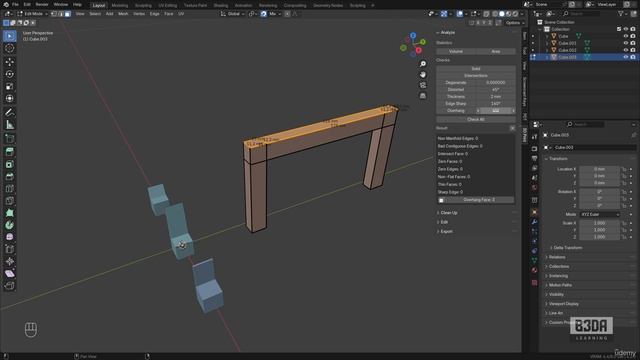Select the Extrude Region tool
Image resolution: width=640 pixels, height=360 pixels.
click(9, 152)
